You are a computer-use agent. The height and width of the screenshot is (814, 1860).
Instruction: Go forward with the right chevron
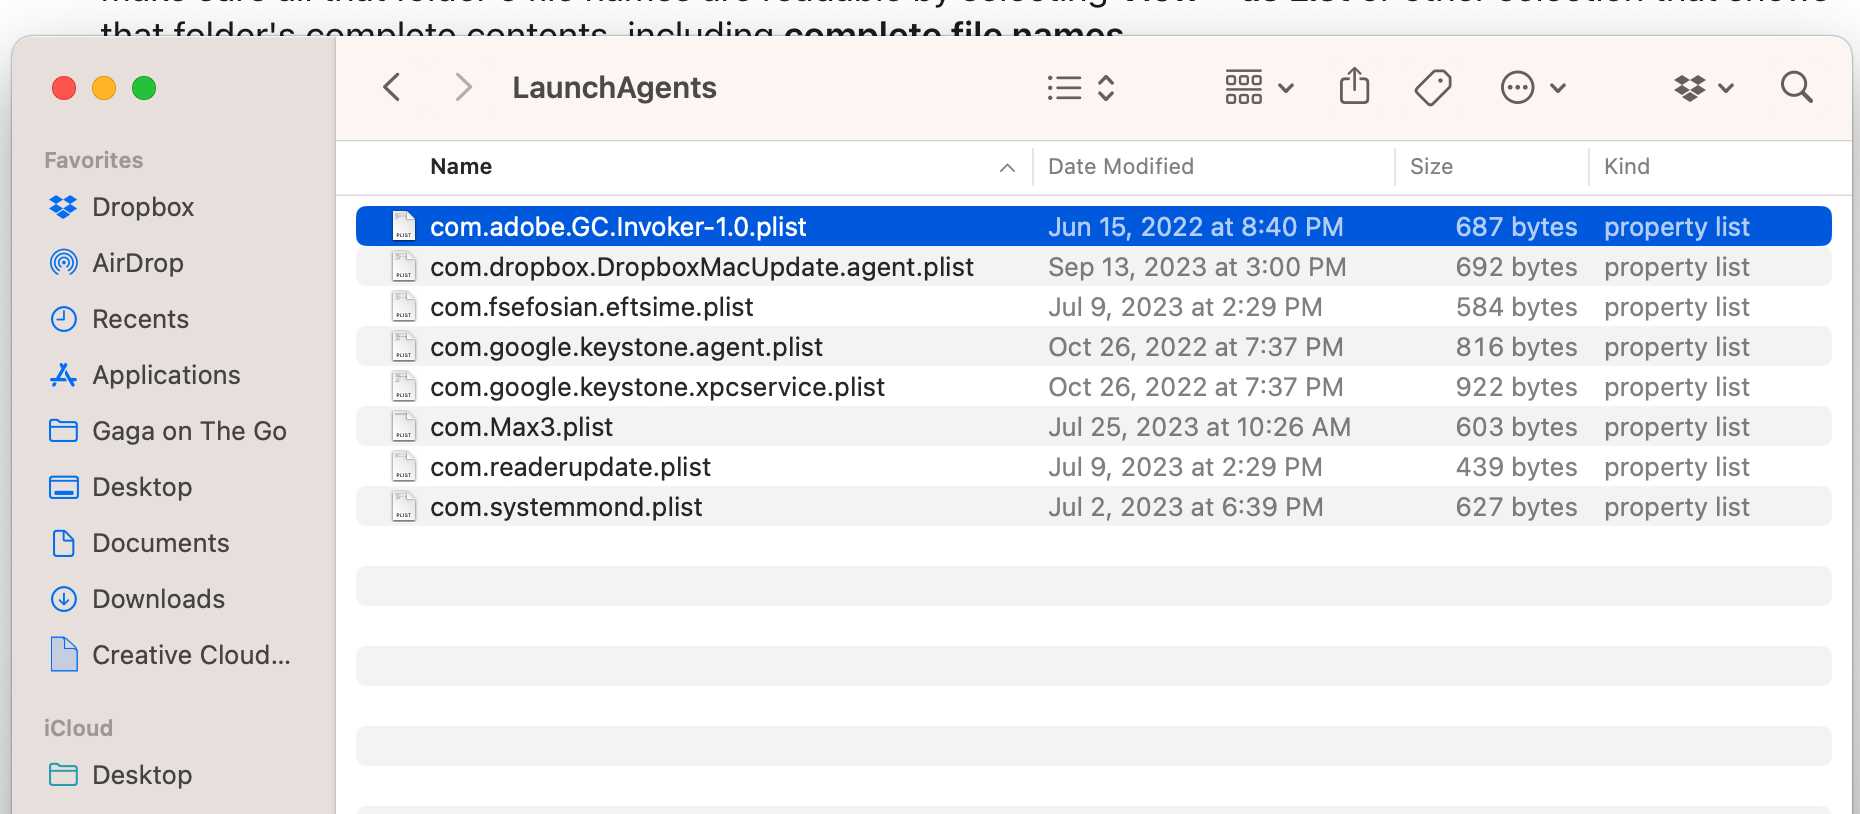point(462,88)
